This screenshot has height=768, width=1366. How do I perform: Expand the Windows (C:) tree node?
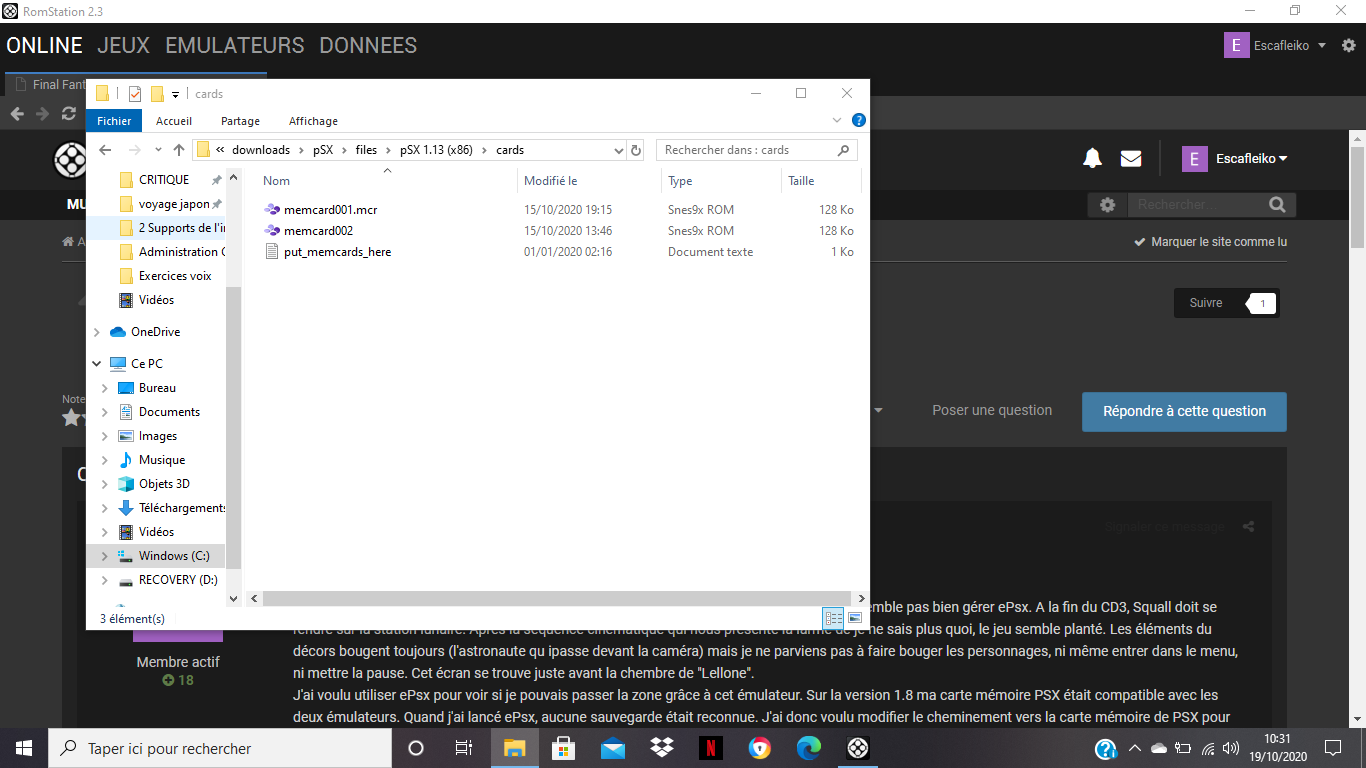pos(105,556)
